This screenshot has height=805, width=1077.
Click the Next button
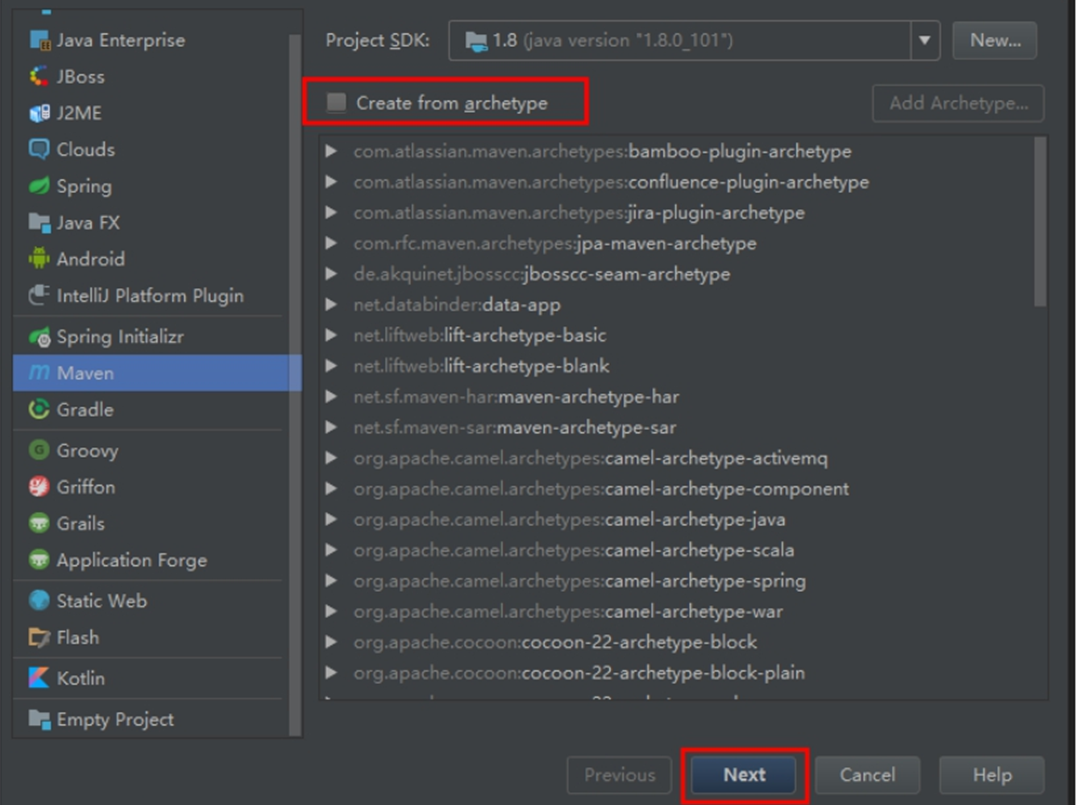click(x=744, y=775)
